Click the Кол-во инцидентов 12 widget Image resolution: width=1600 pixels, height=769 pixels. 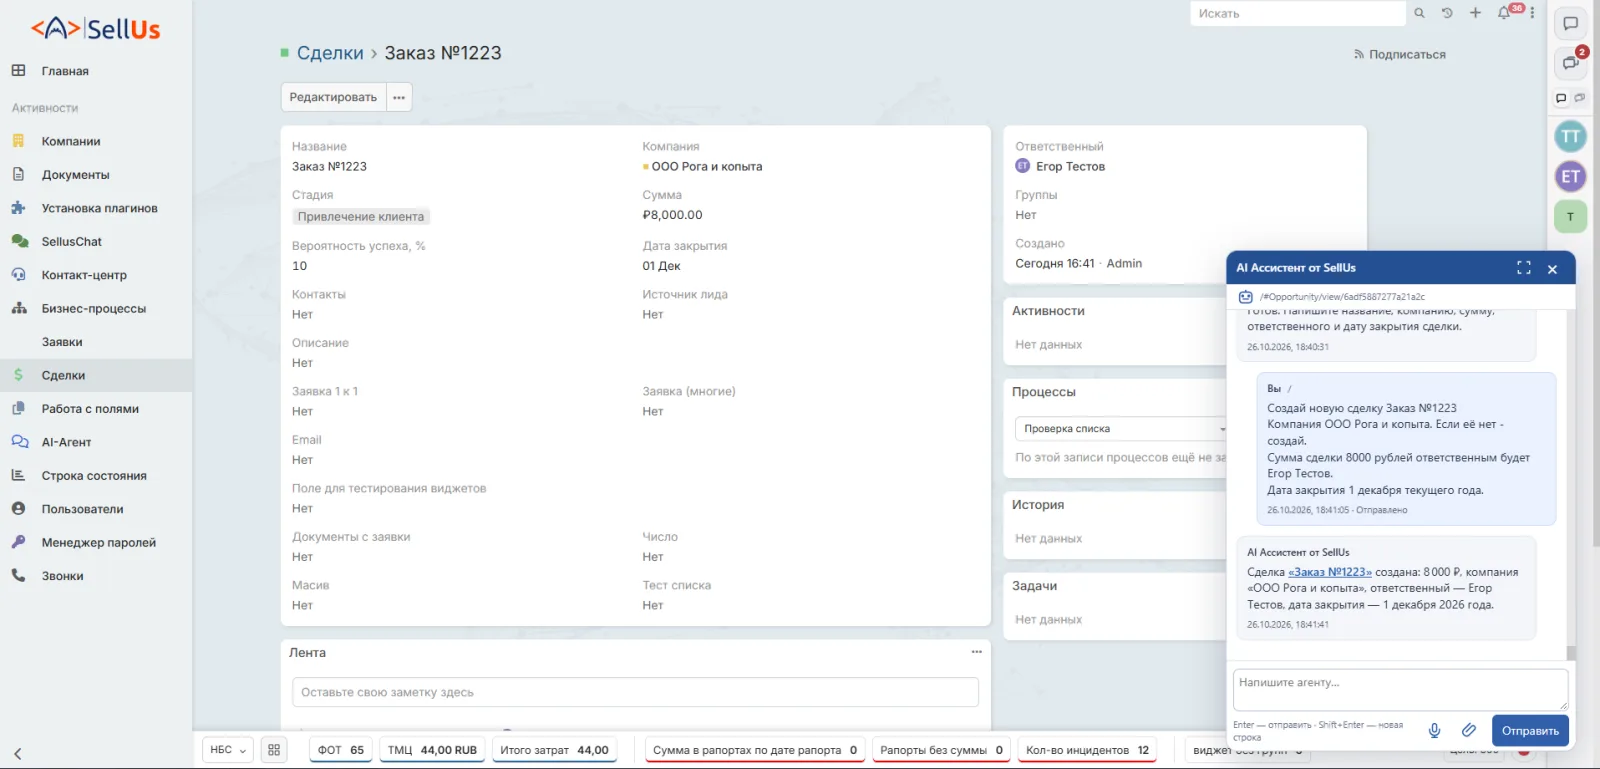pos(1087,750)
